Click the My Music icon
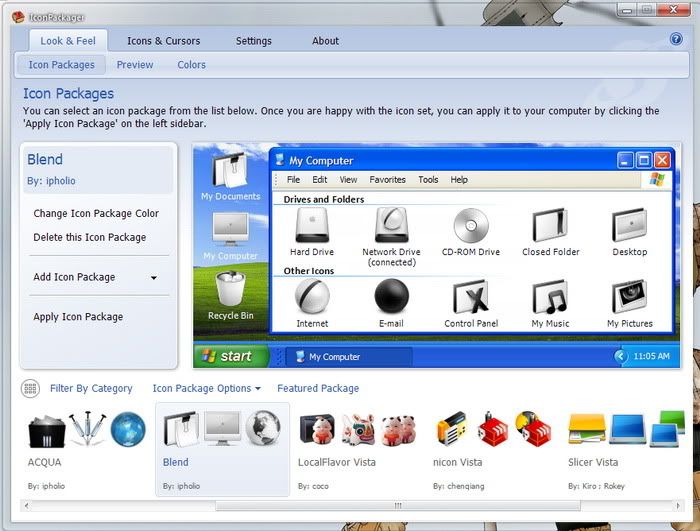The height and width of the screenshot is (531, 700). (x=550, y=297)
